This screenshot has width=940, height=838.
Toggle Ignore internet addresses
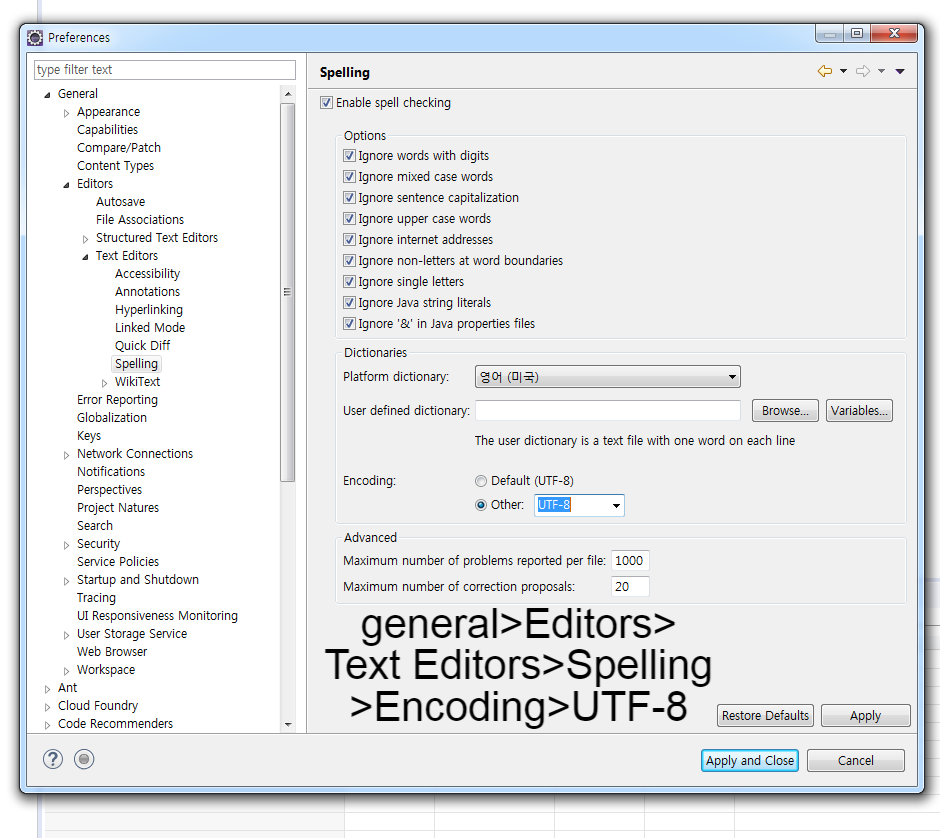click(x=350, y=240)
